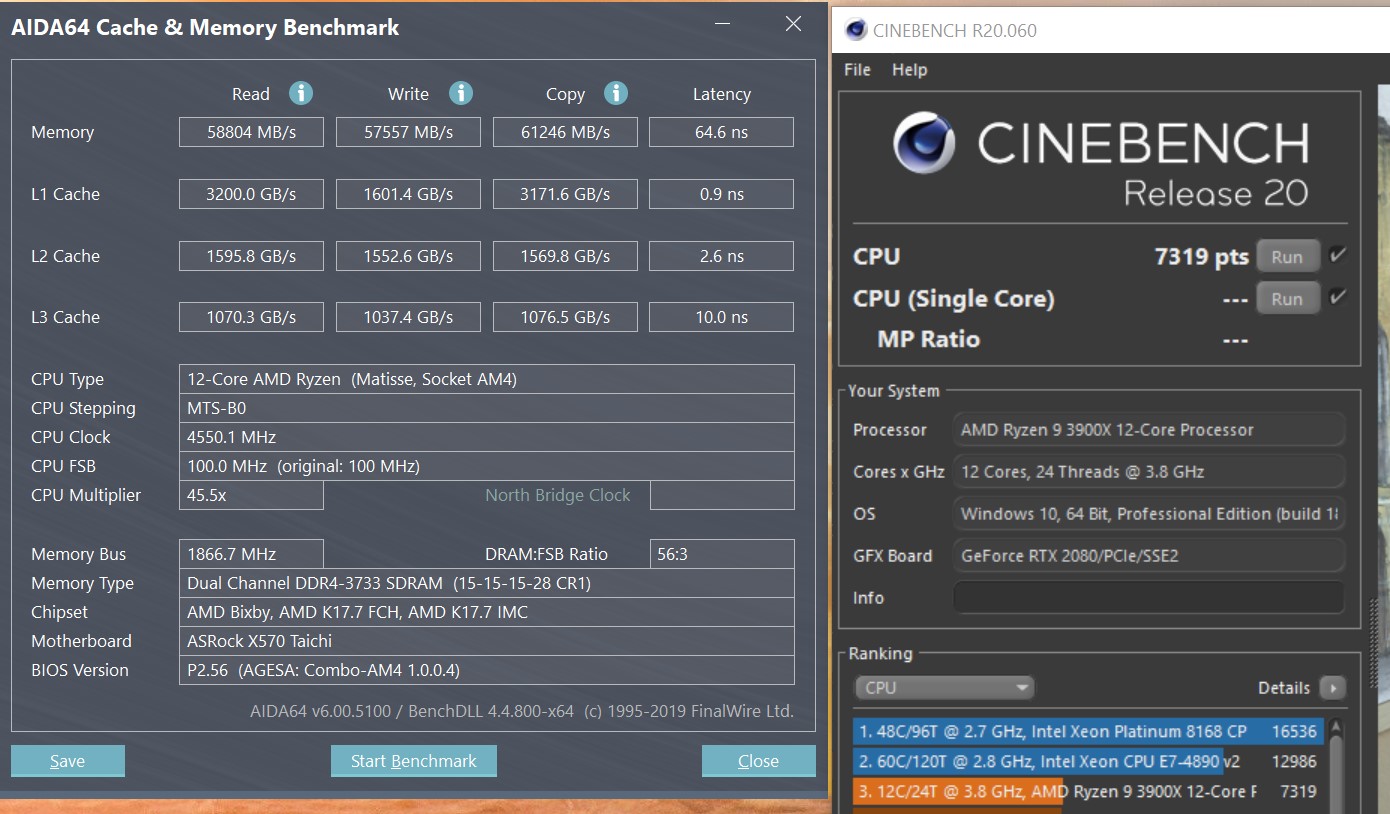
Task: Click Memory Type DDR4-3733 SDRAM field
Action: click(x=487, y=583)
